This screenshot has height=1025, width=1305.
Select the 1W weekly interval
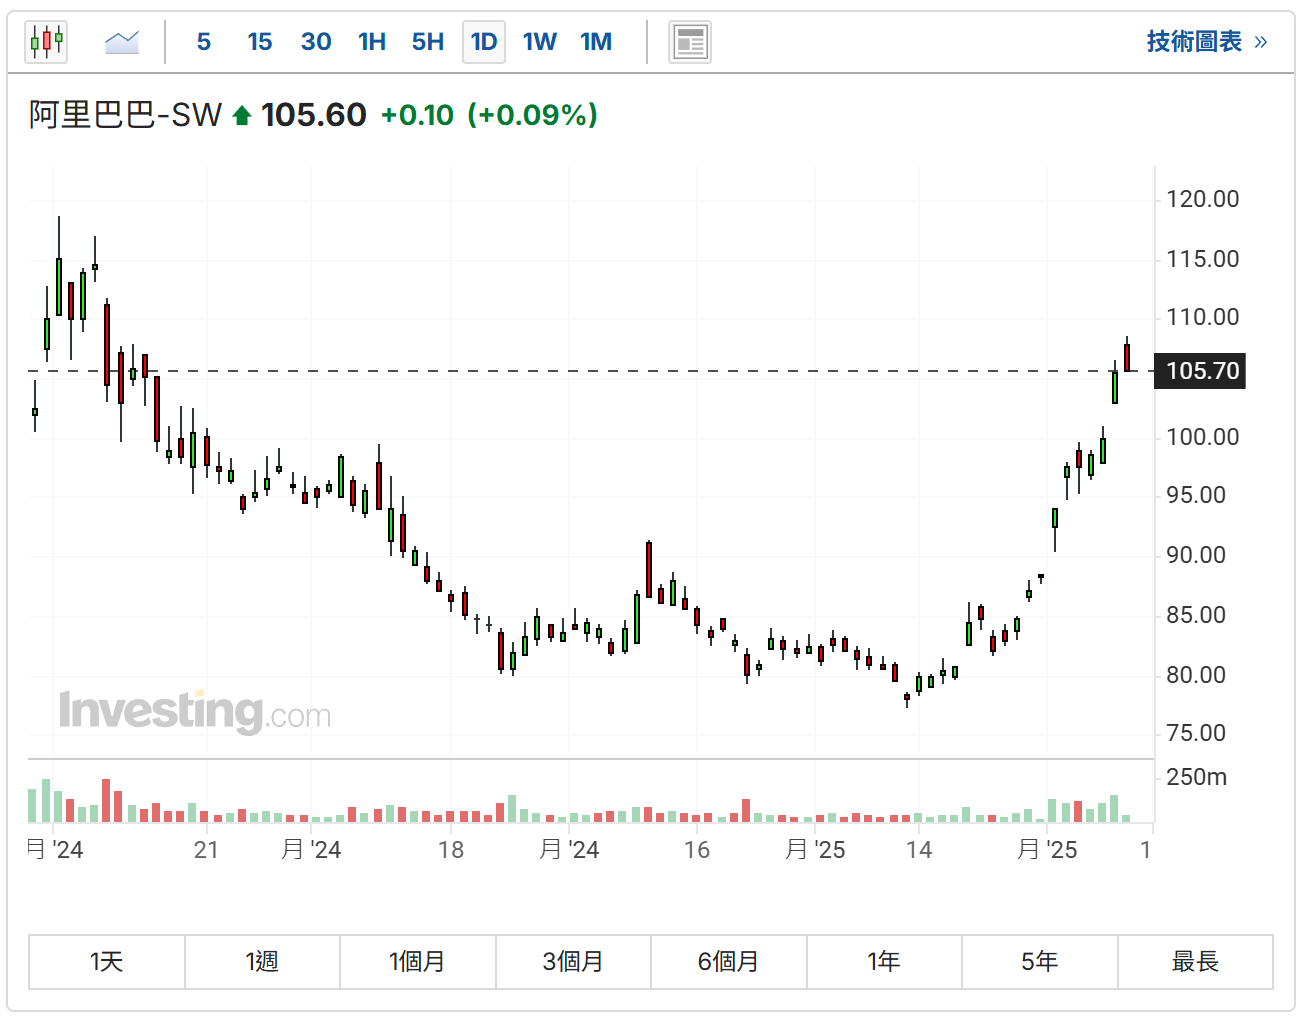[540, 42]
